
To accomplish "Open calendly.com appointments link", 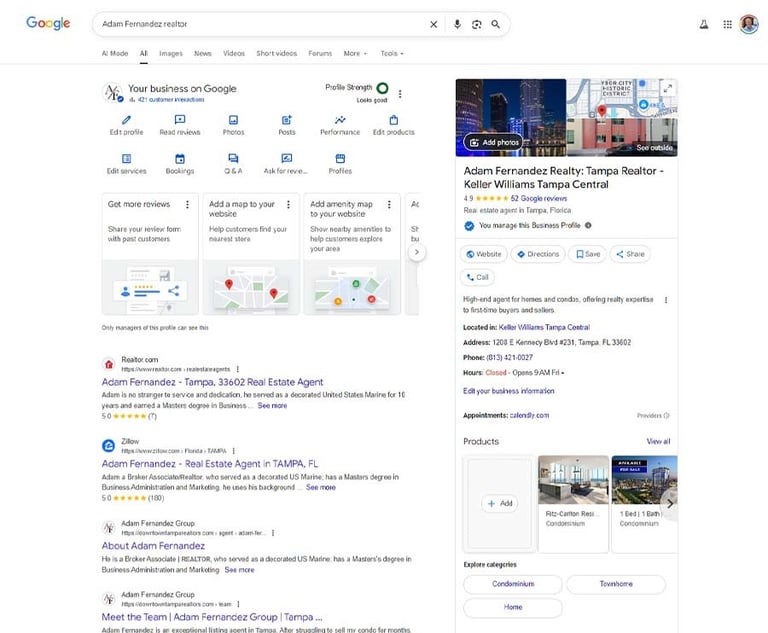I will click(529, 415).
